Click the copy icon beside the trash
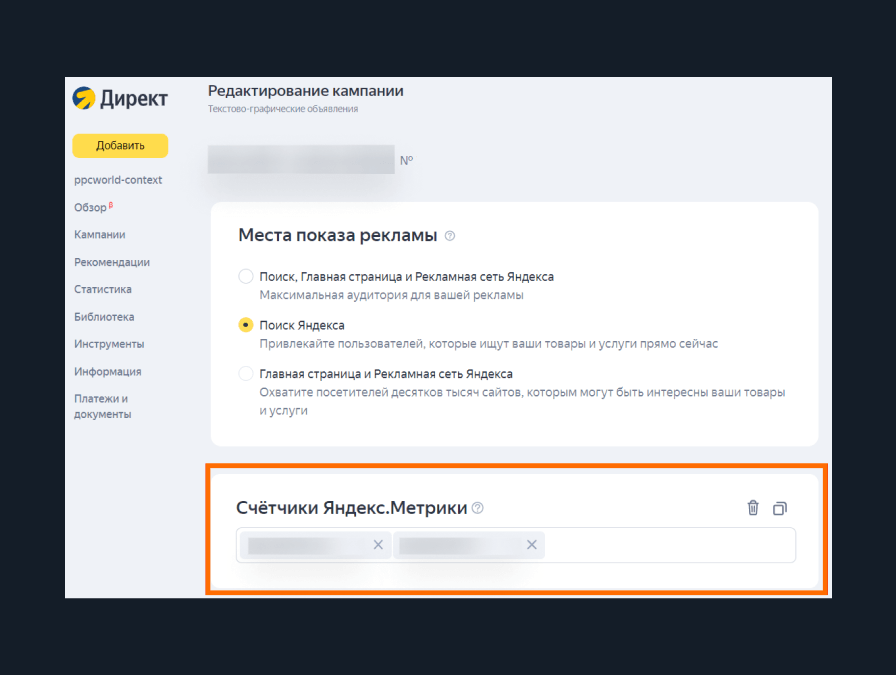896x675 pixels. pos(780,508)
